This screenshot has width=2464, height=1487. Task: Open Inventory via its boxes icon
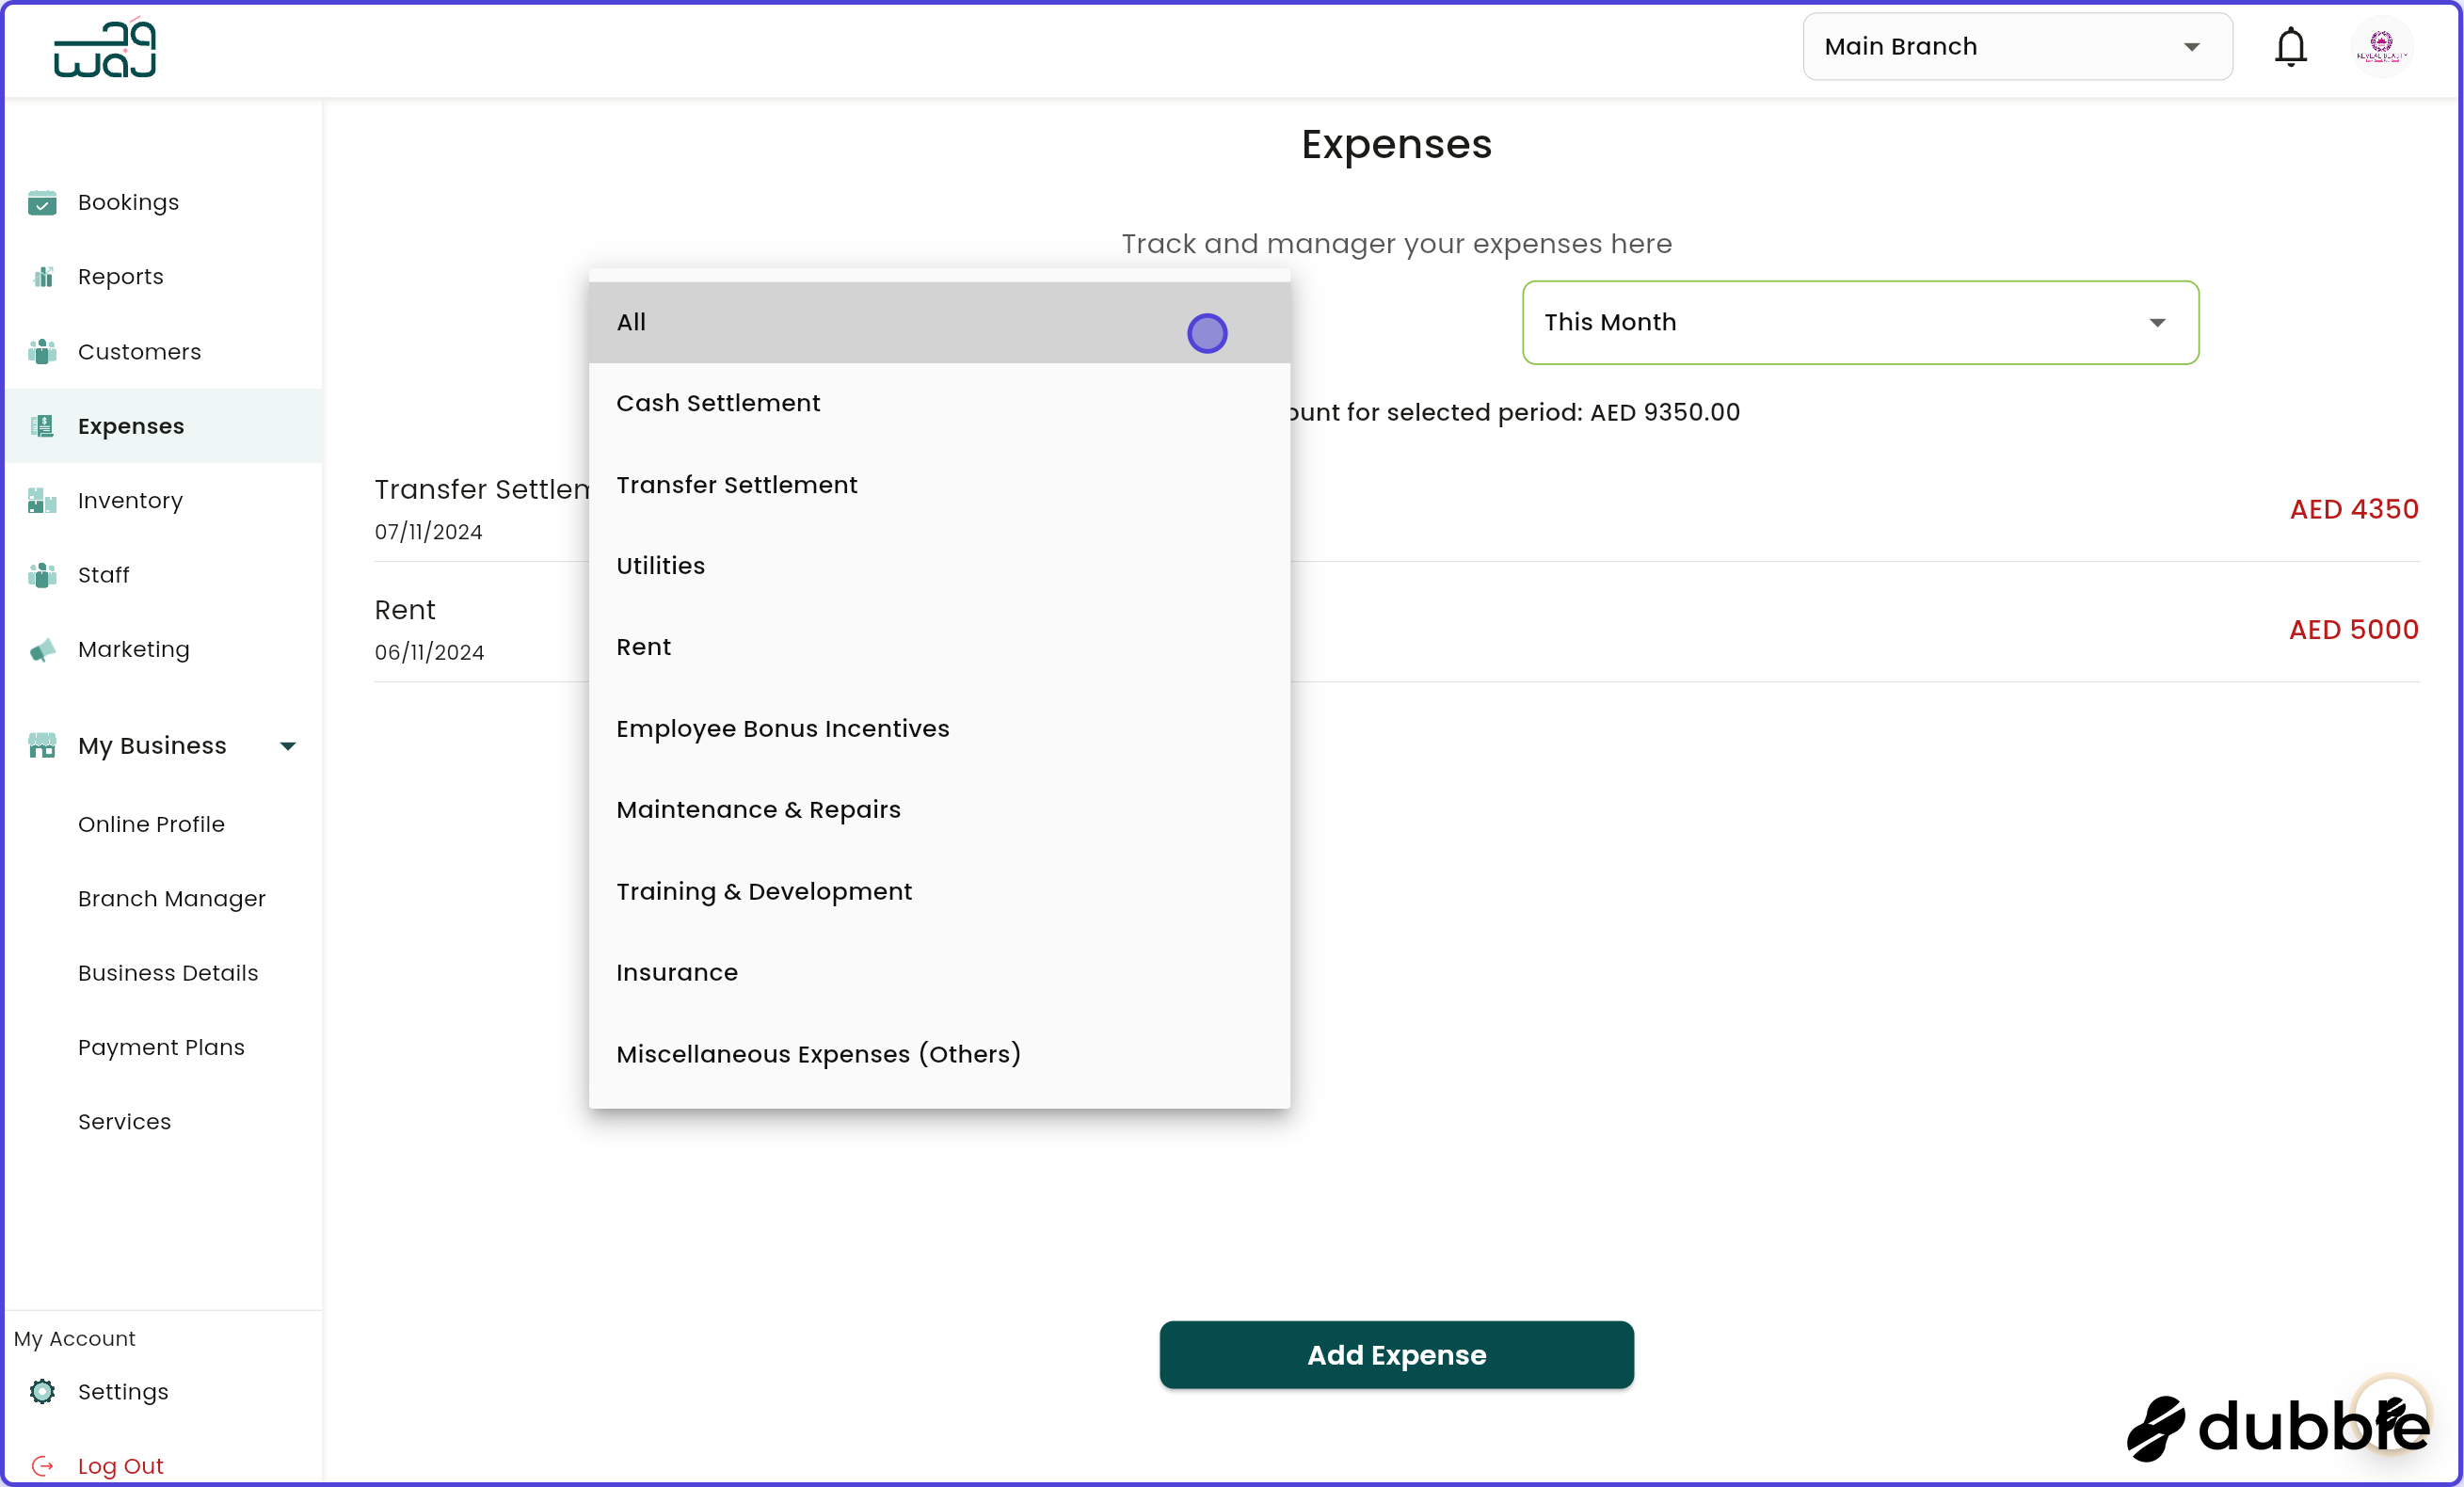pos(42,500)
